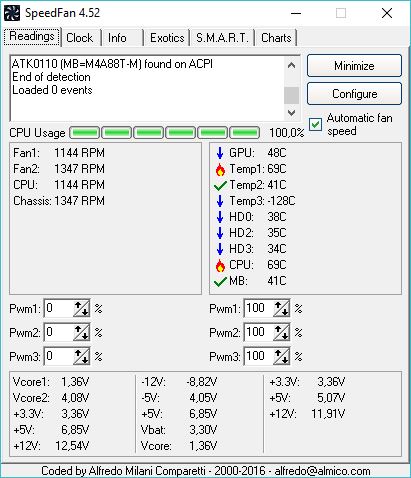Open the Charts tab
Image resolution: width=411 pixels, height=478 pixels.
[x=276, y=38]
